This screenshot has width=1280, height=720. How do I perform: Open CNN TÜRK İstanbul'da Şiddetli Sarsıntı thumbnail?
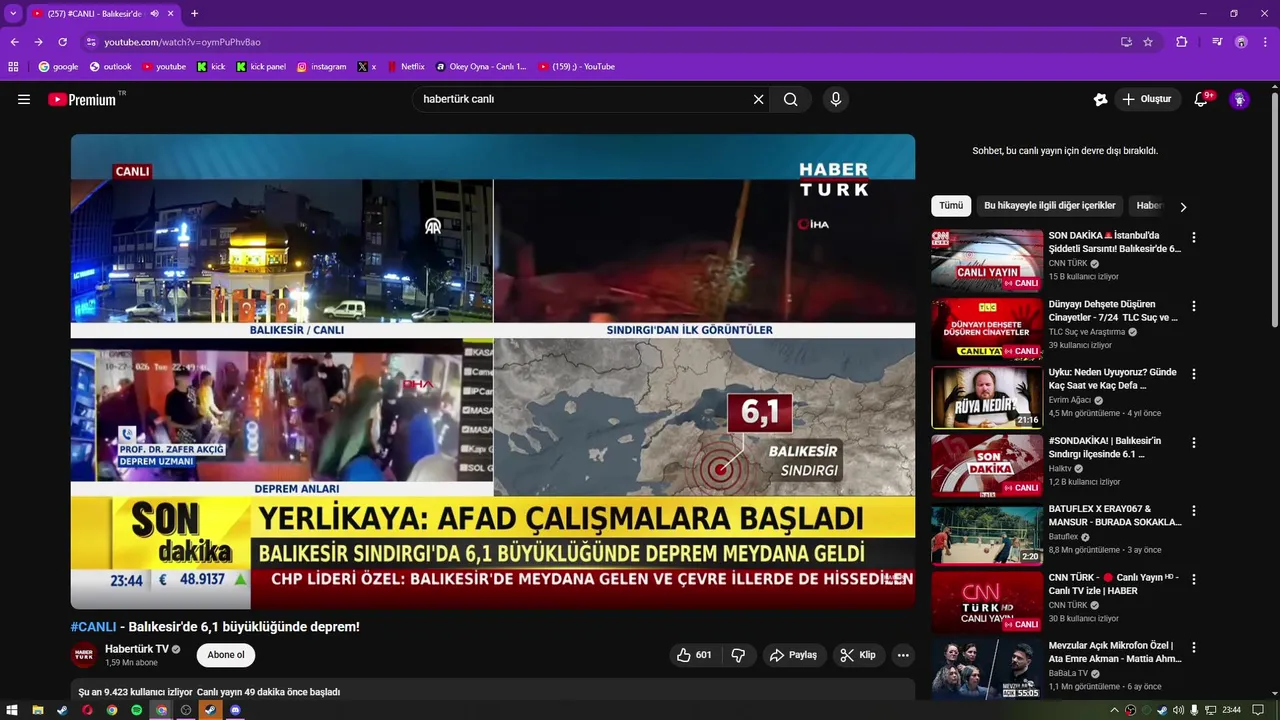(987, 260)
